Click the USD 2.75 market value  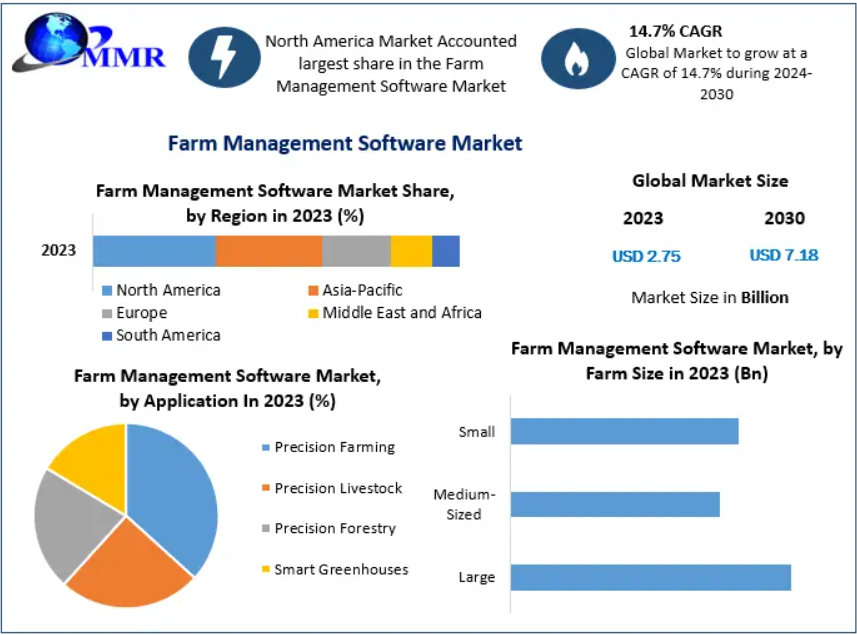646,256
